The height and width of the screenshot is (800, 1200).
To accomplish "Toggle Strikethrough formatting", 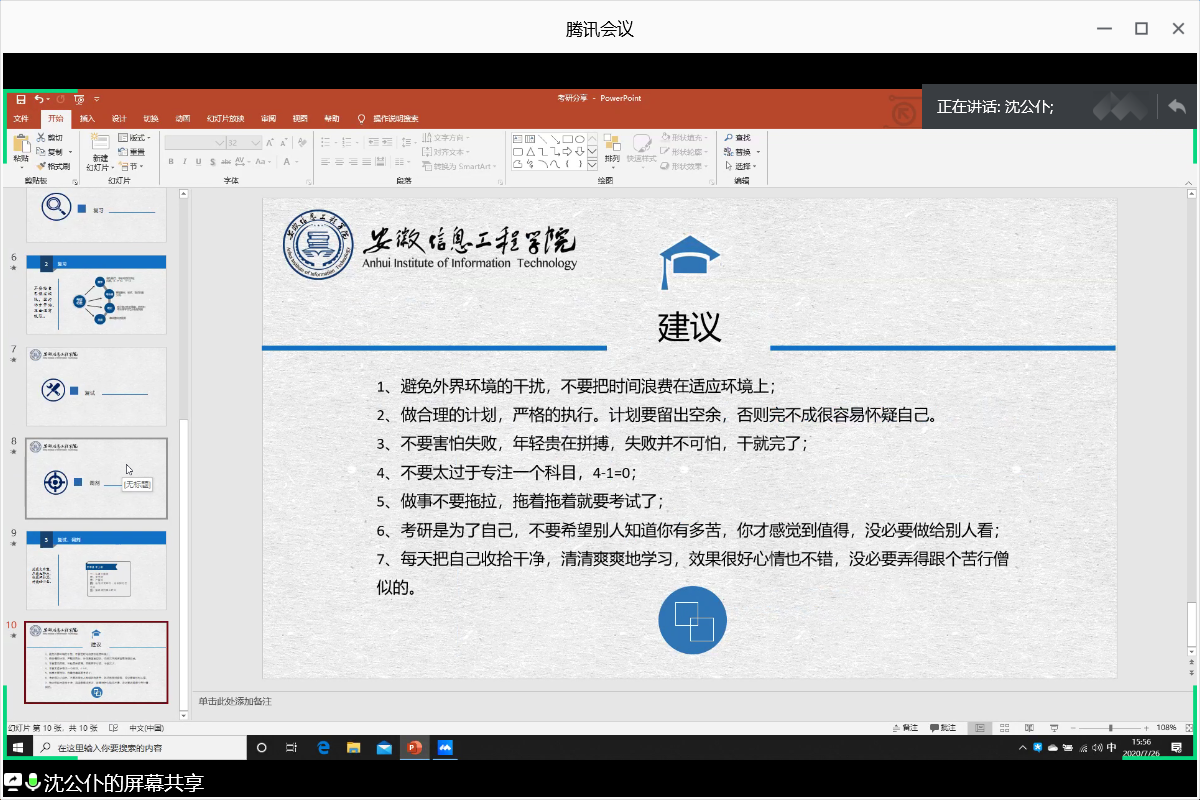I will (x=228, y=161).
